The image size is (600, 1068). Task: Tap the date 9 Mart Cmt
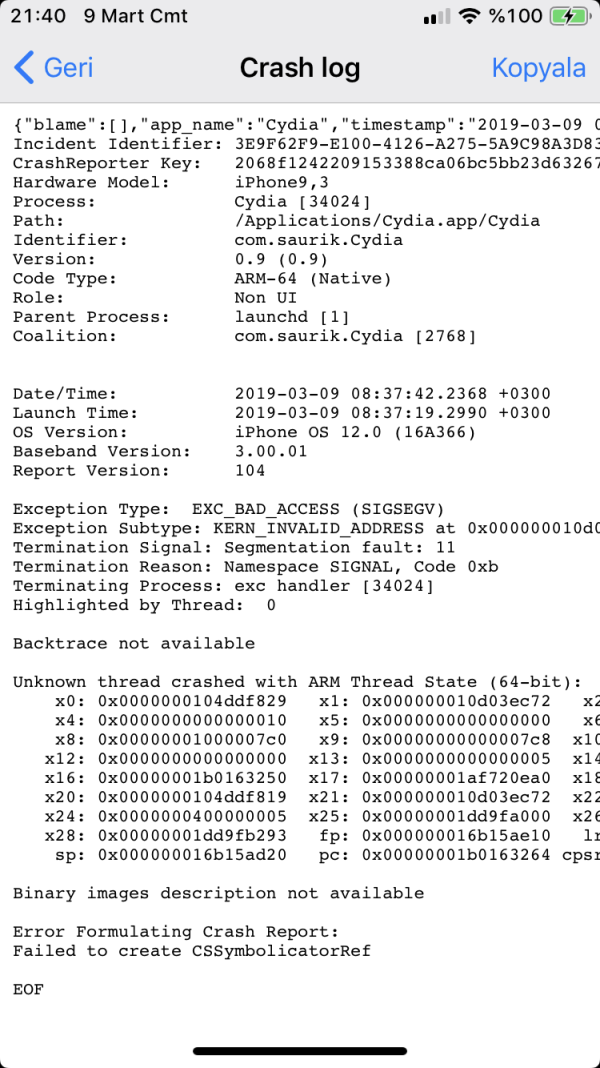(x=136, y=17)
